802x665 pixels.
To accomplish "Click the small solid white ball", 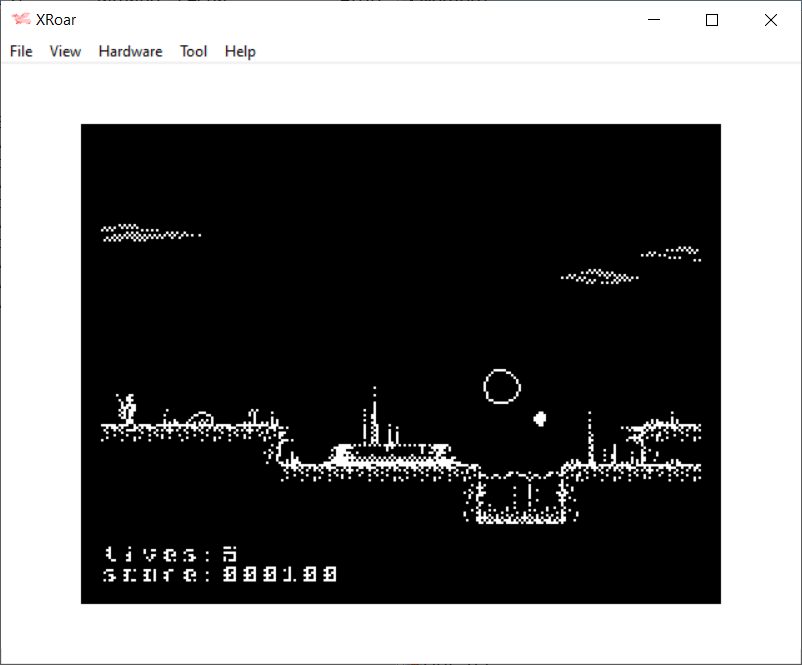I will pos(540,418).
